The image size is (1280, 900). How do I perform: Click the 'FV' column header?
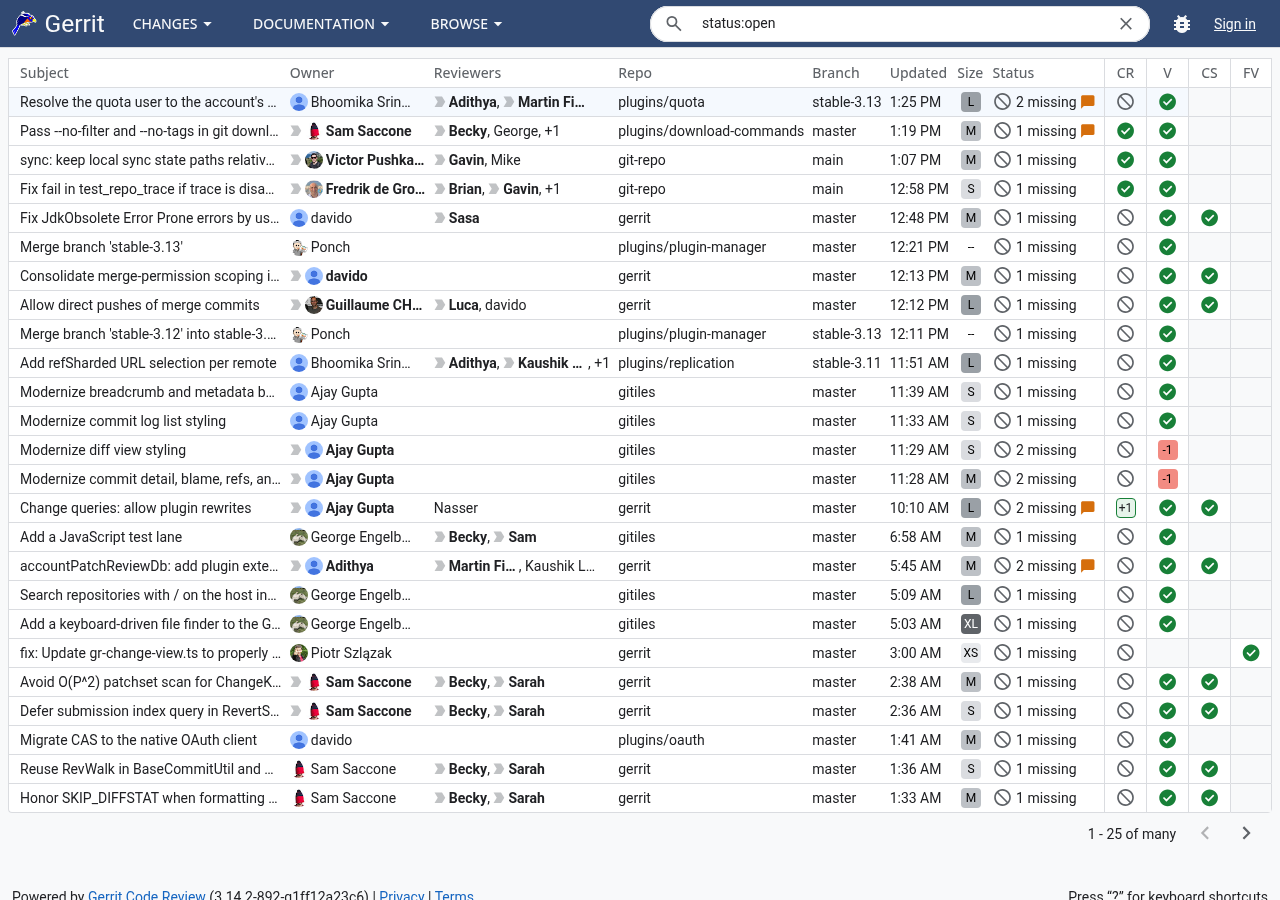1251,73
